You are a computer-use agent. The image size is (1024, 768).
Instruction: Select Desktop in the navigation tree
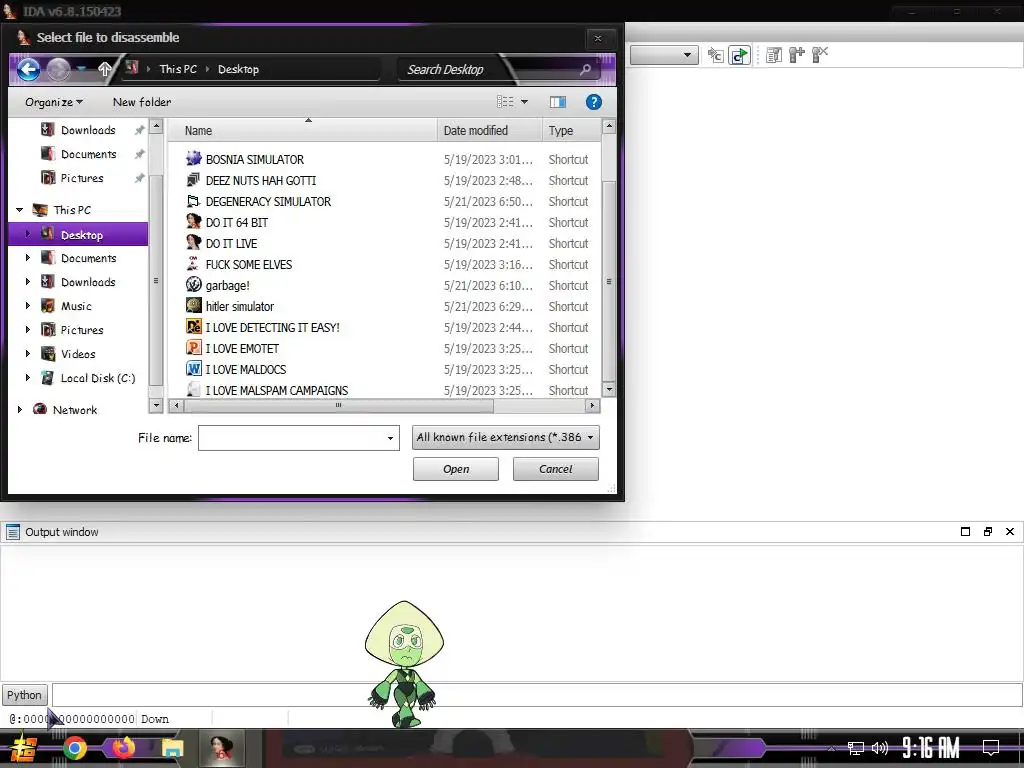click(x=78, y=234)
